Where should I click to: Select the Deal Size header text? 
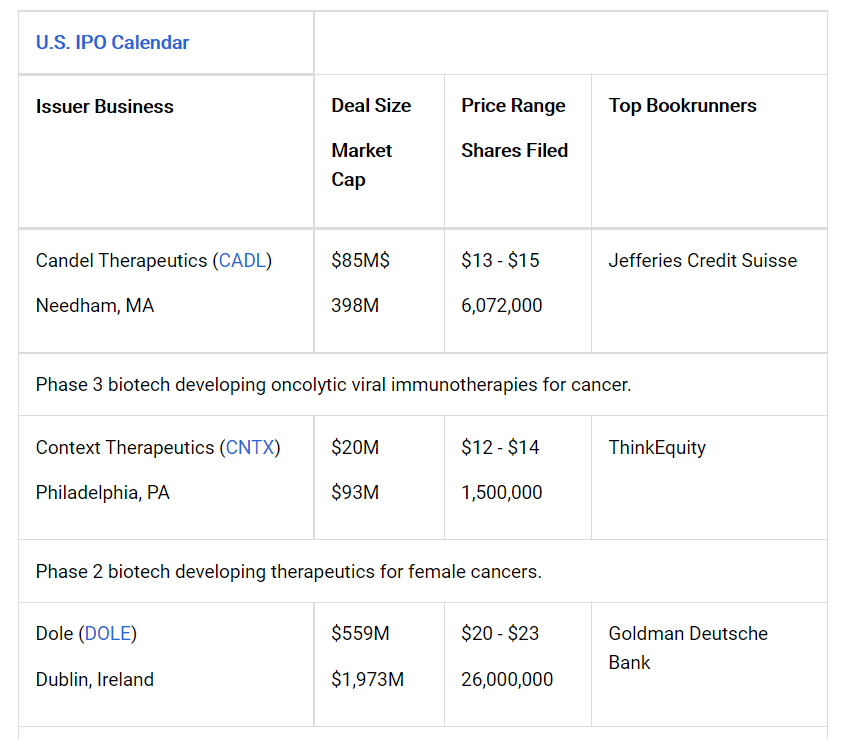pos(371,105)
